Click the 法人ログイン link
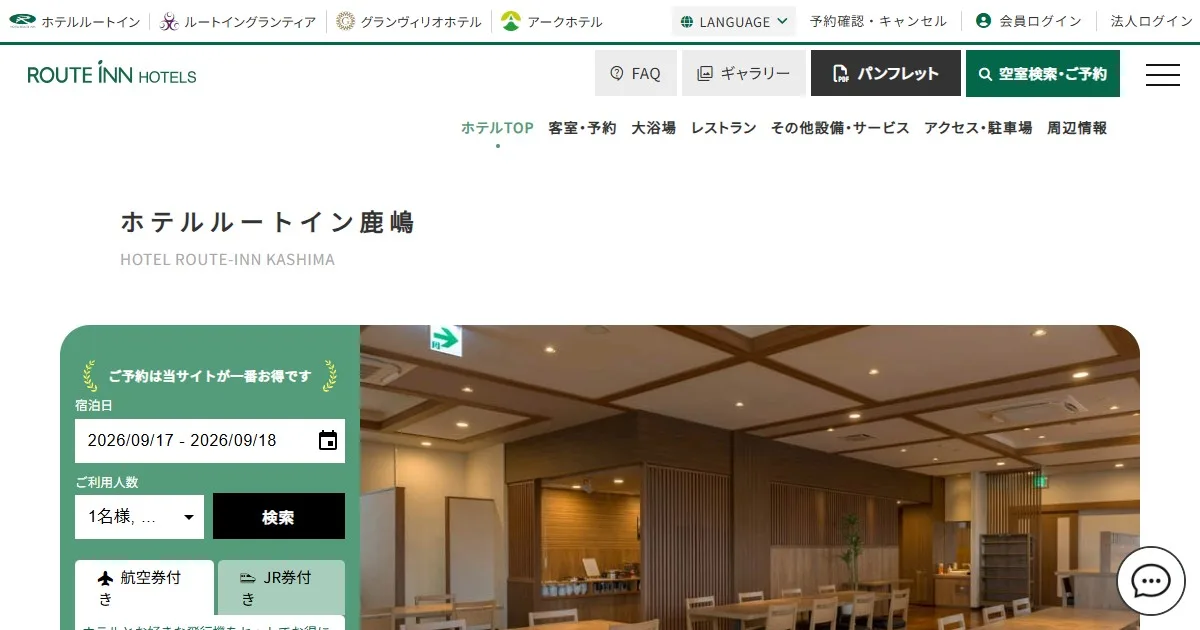This screenshot has width=1200, height=630. click(x=1151, y=21)
